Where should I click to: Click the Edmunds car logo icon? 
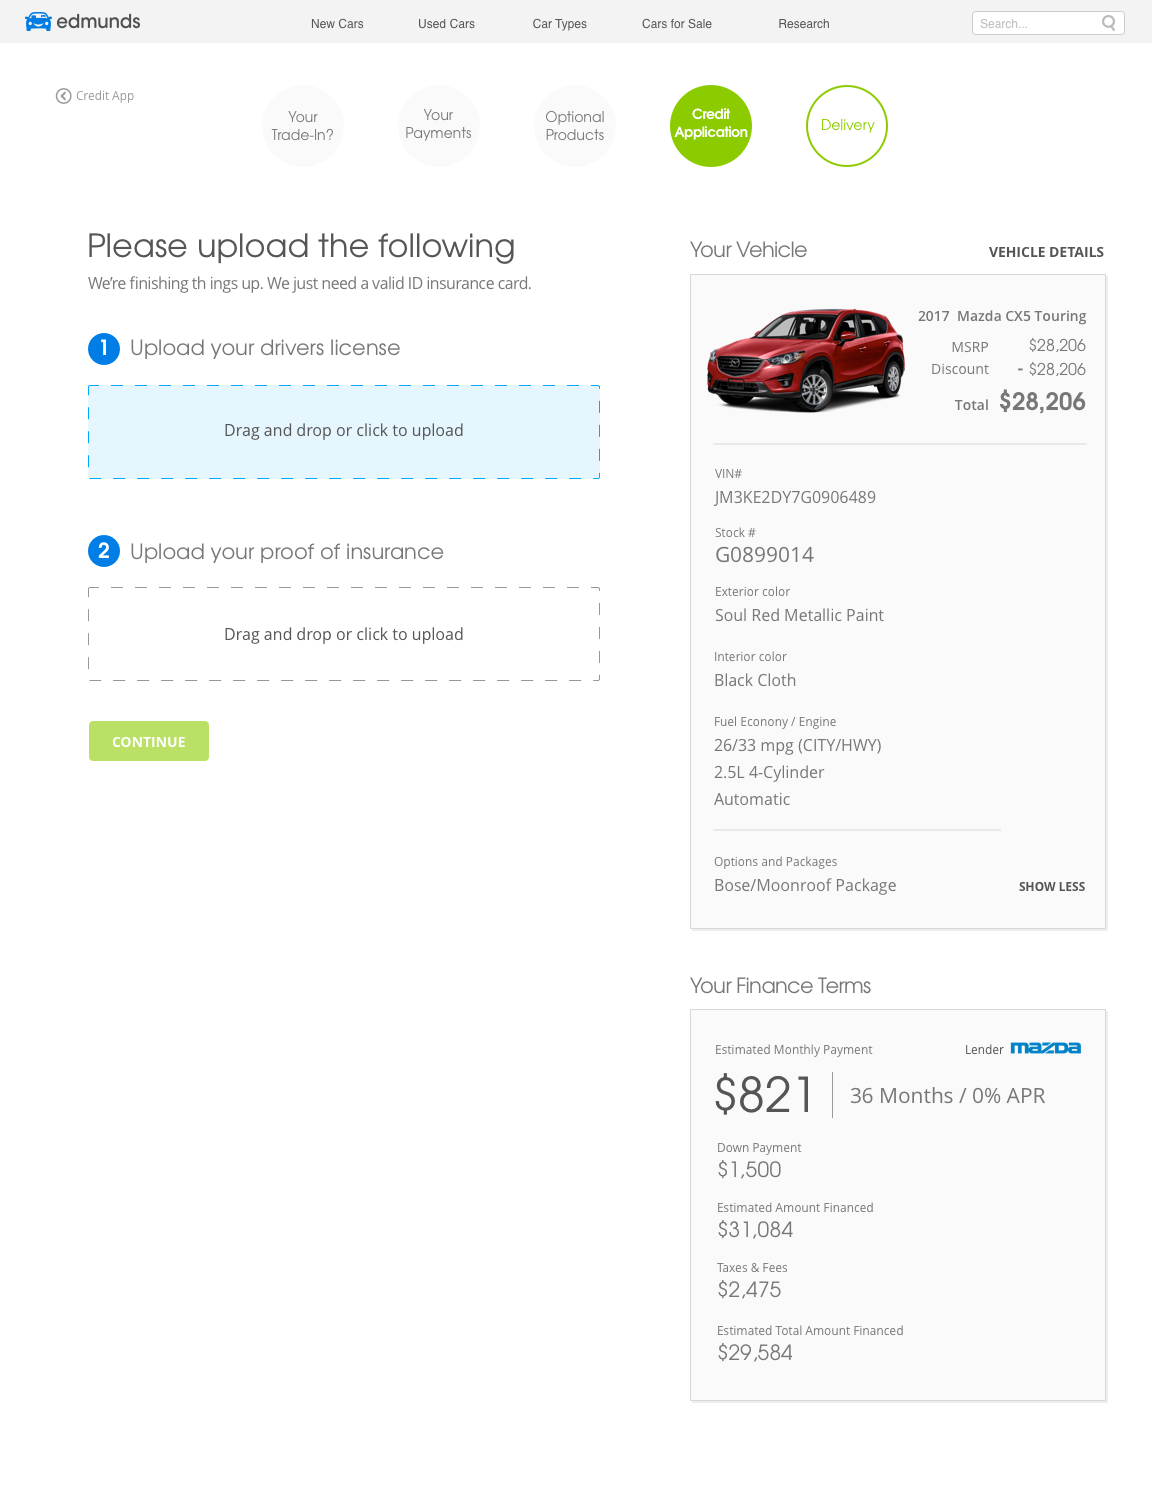point(38,22)
